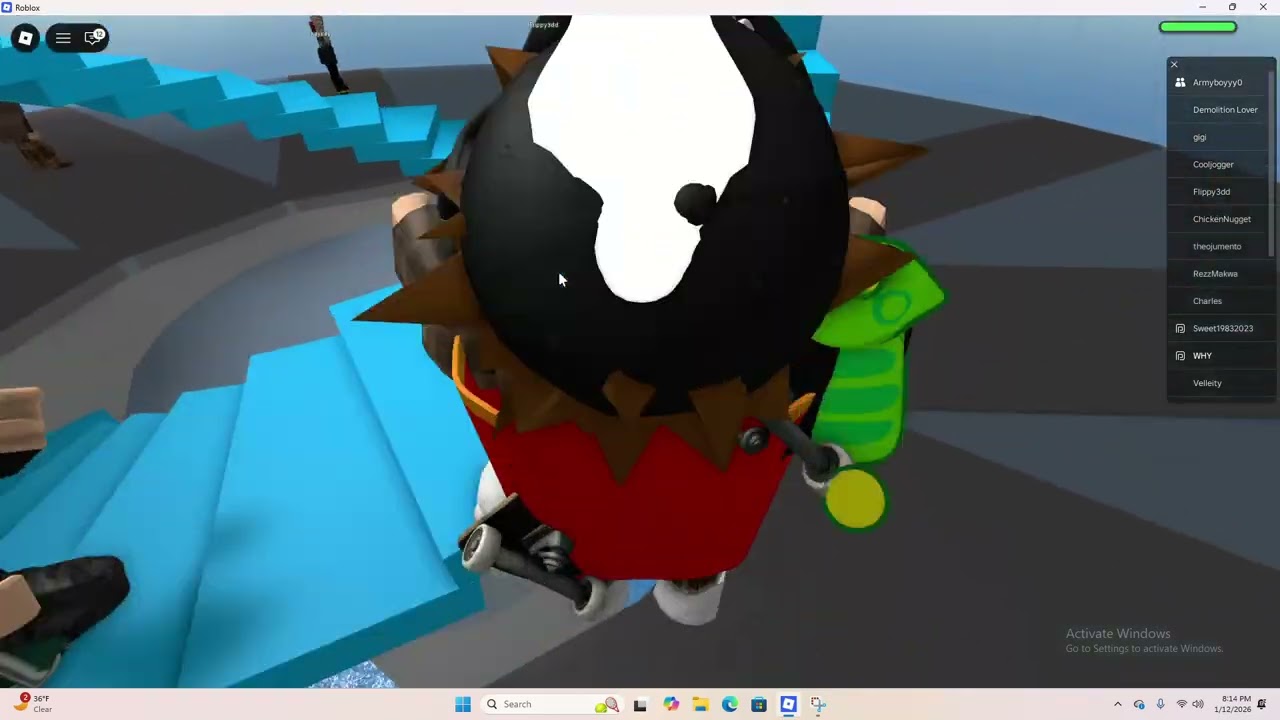Select player ChickenNugget in the player list
The height and width of the screenshot is (720, 1280).
coord(1218,219)
